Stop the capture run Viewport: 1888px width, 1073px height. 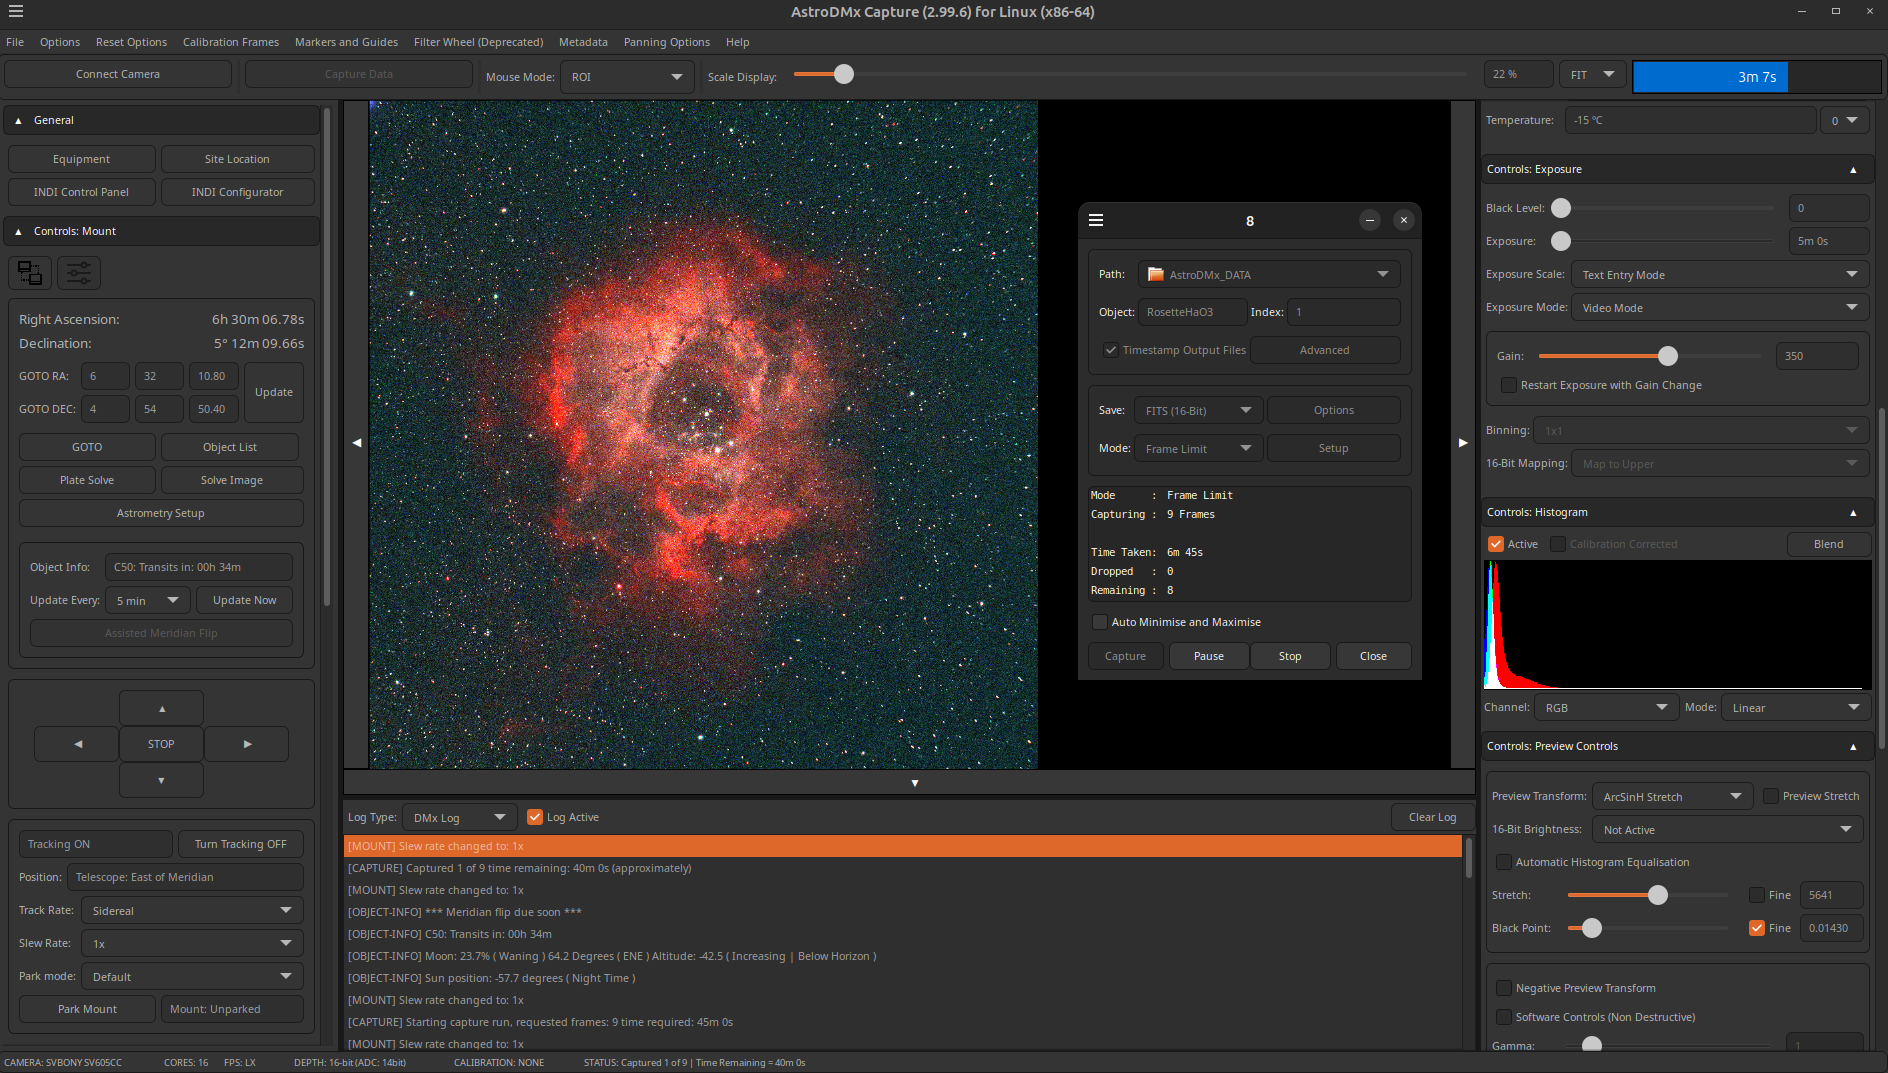(x=1290, y=656)
